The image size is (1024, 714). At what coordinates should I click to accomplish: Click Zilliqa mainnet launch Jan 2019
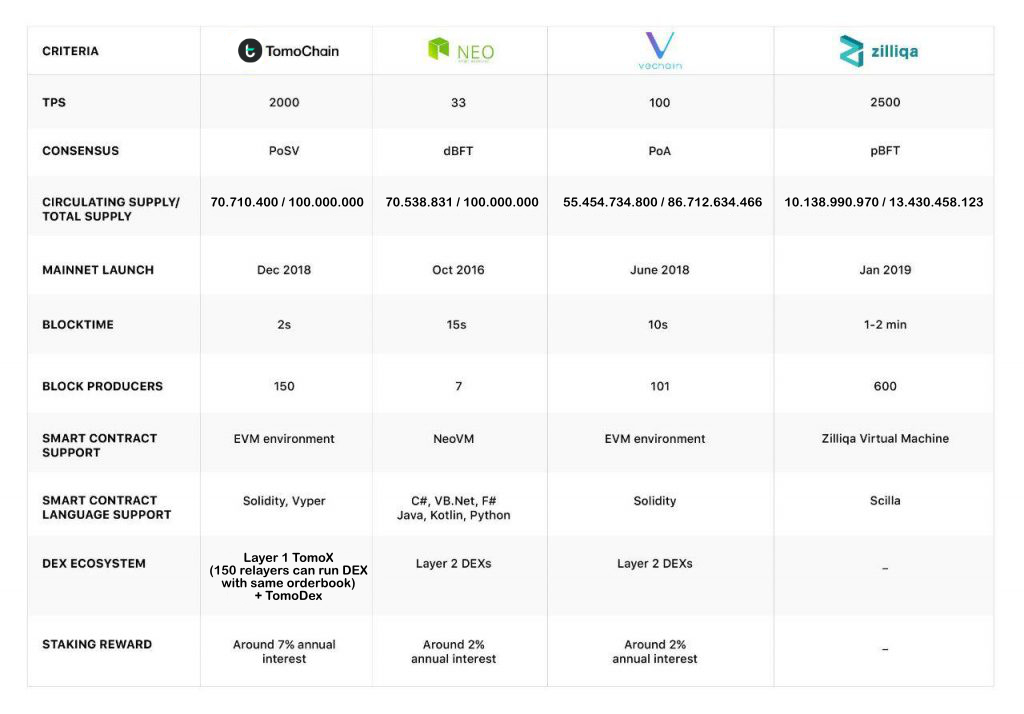point(885,270)
